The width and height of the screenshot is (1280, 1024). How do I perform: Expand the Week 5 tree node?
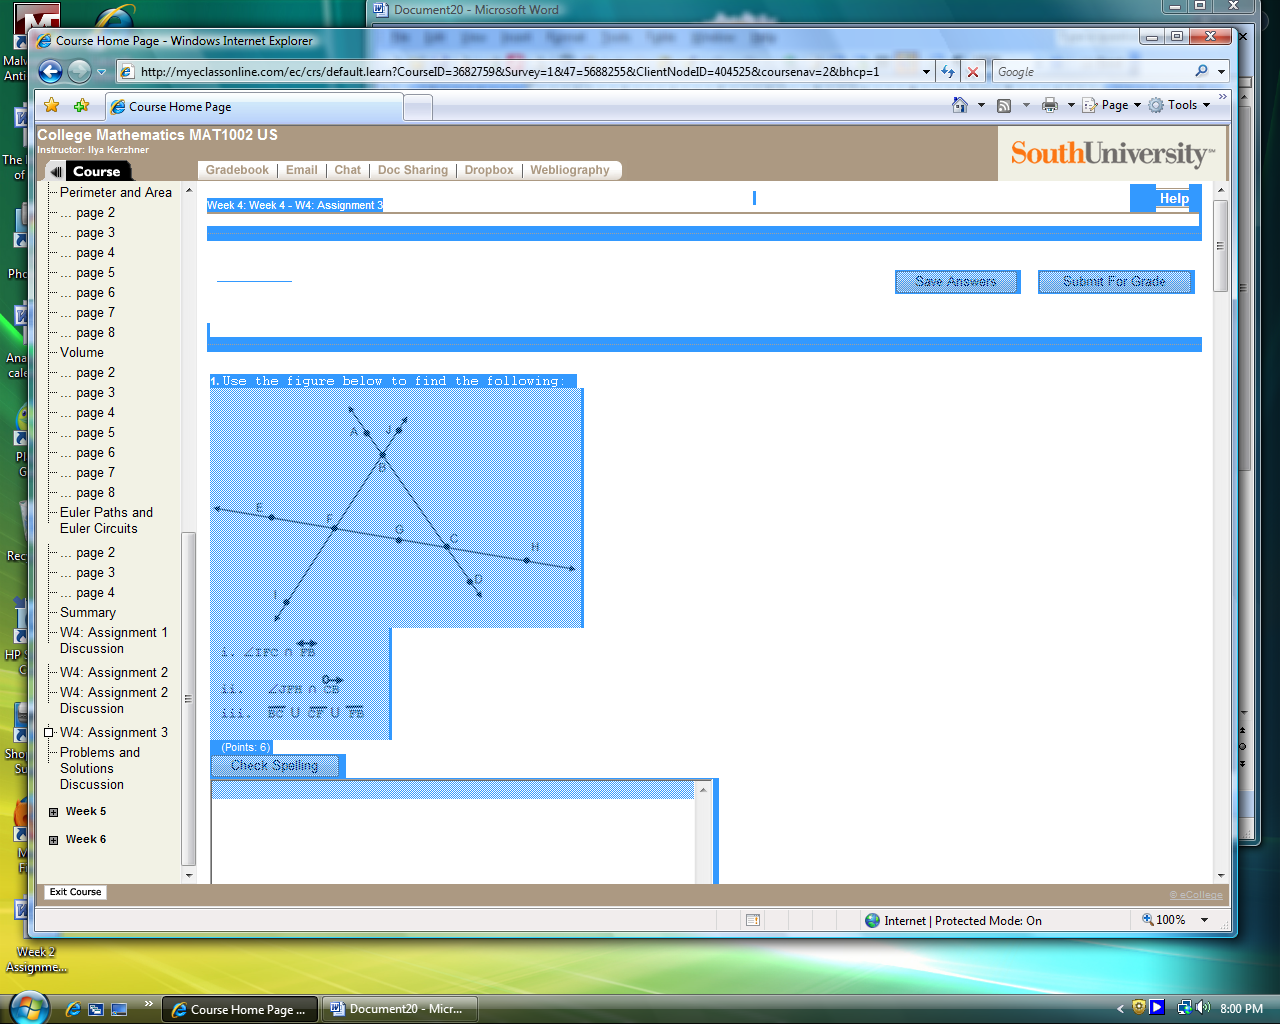tap(54, 812)
